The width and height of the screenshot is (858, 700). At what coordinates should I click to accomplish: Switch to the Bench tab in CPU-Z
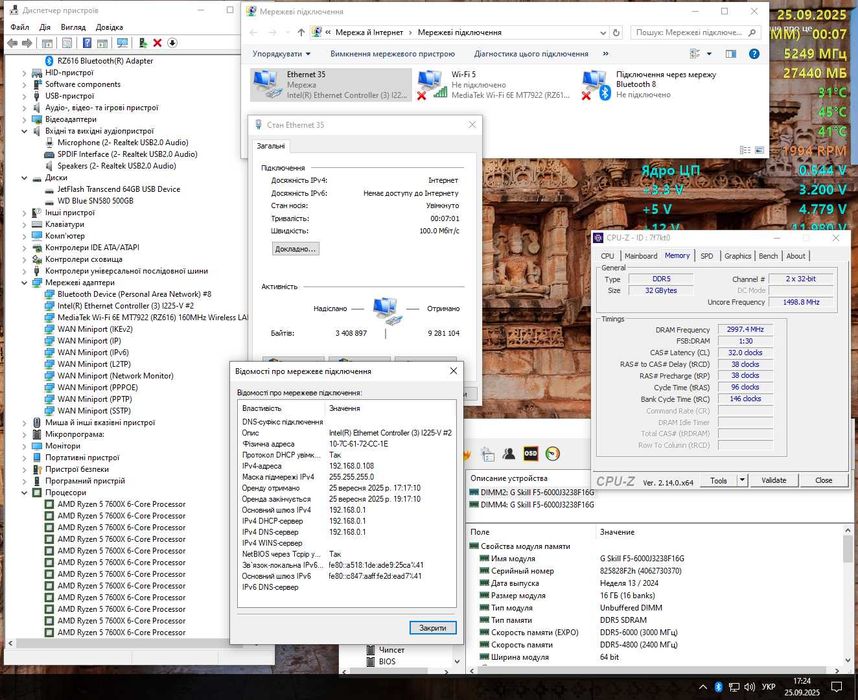[x=768, y=256]
